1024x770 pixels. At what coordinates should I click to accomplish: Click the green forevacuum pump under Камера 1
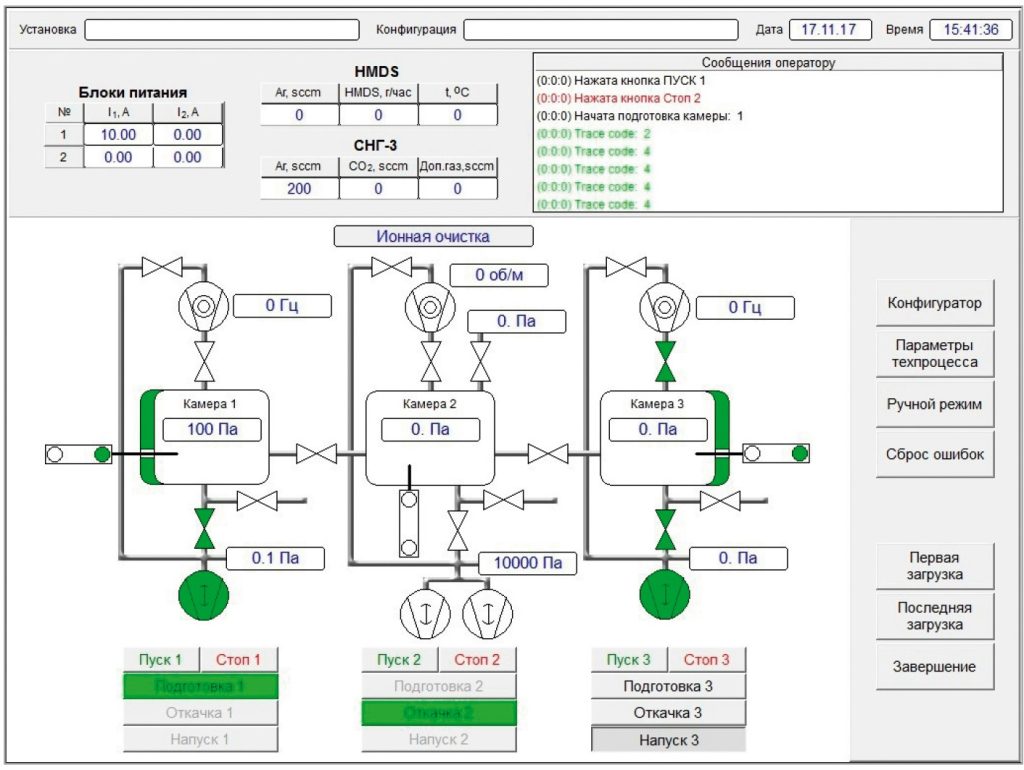click(204, 595)
